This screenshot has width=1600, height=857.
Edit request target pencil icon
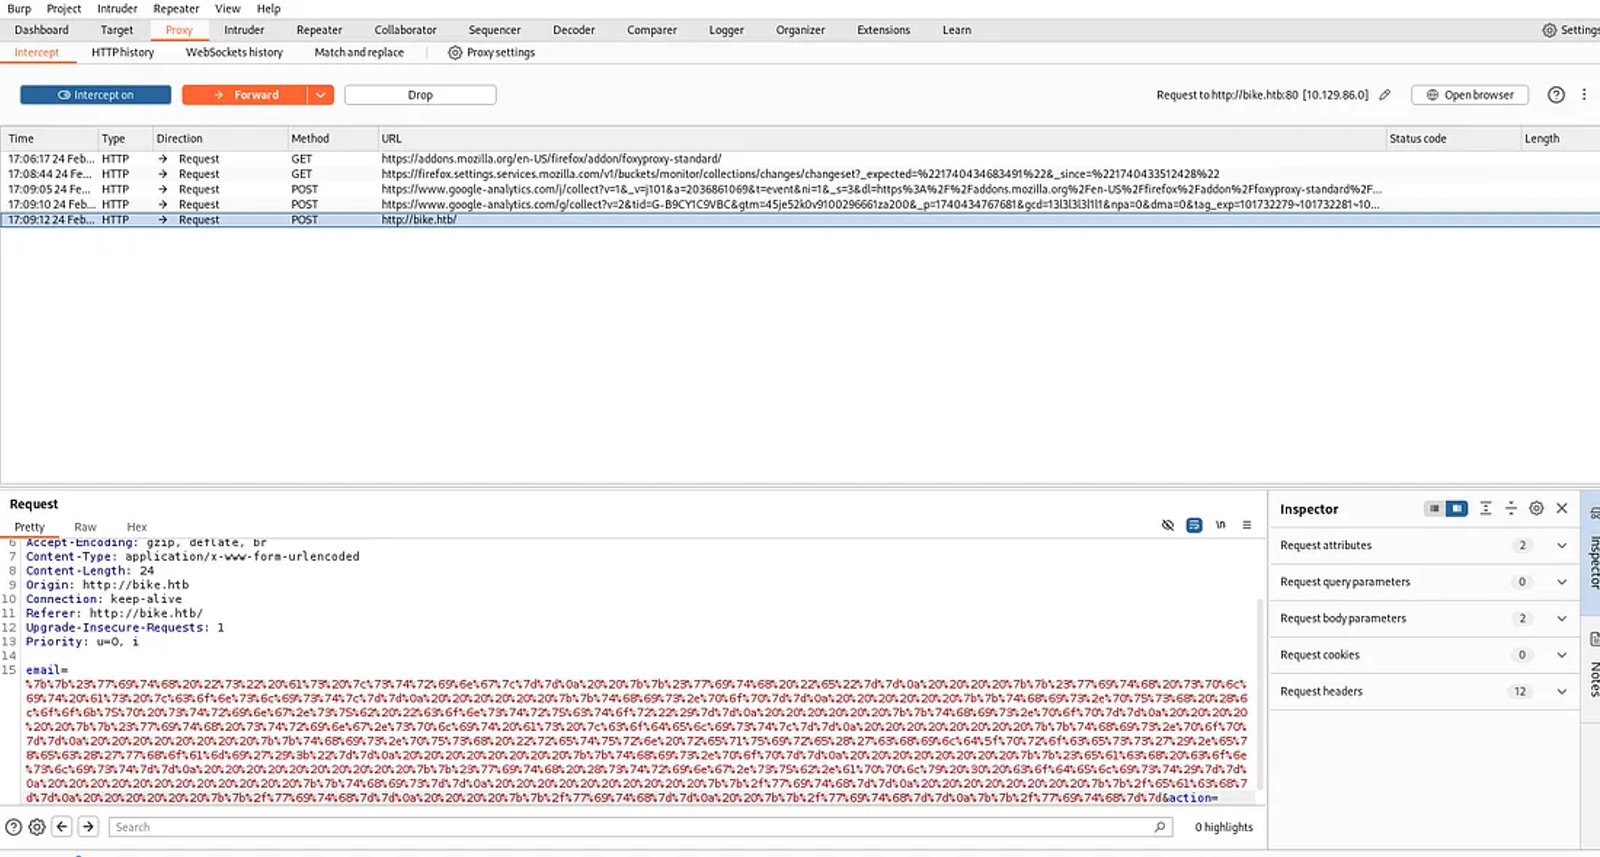1385,95
